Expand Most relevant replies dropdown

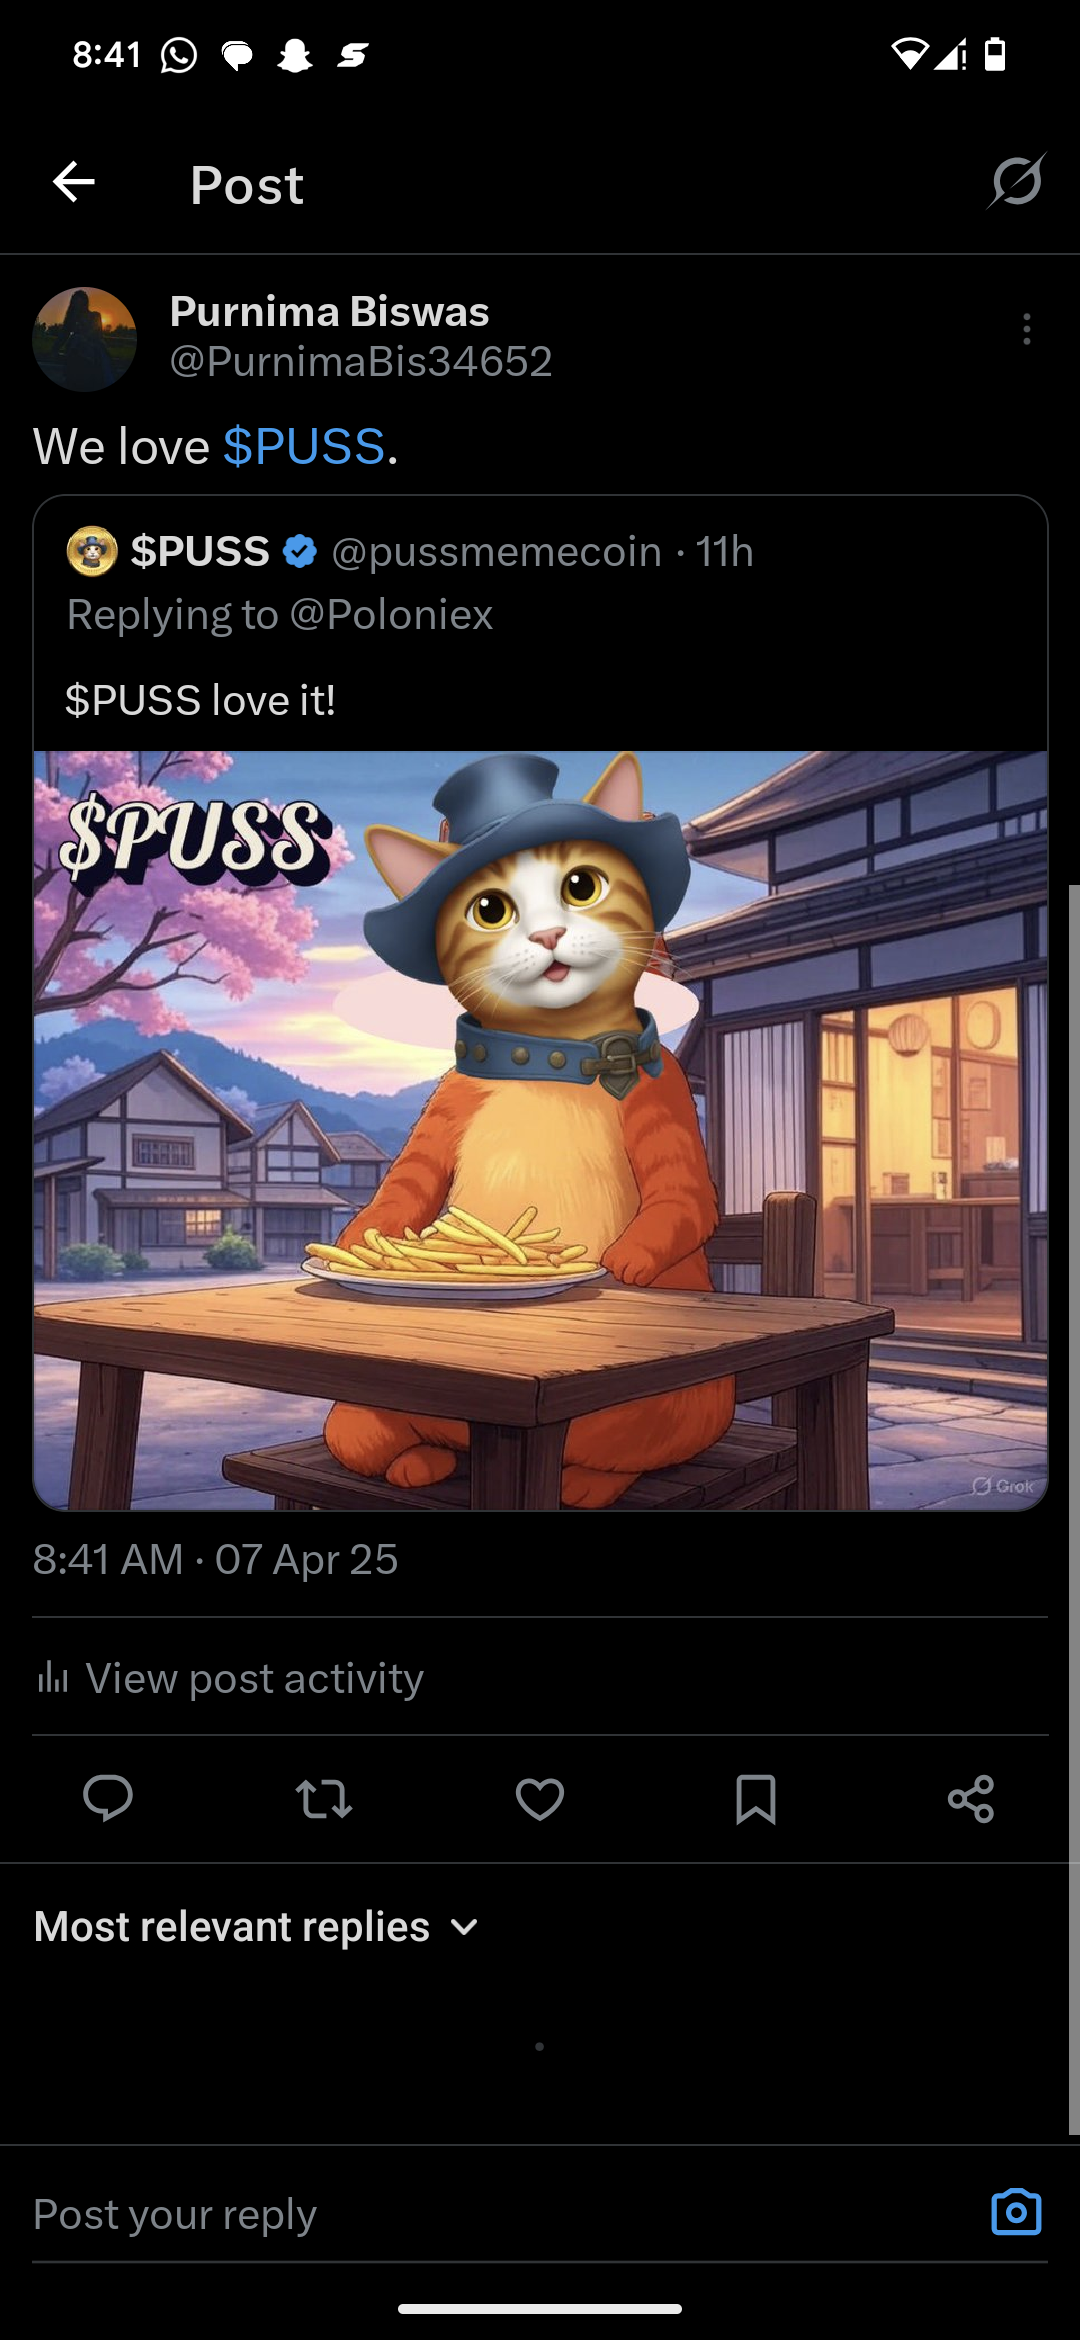click(256, 1926)
